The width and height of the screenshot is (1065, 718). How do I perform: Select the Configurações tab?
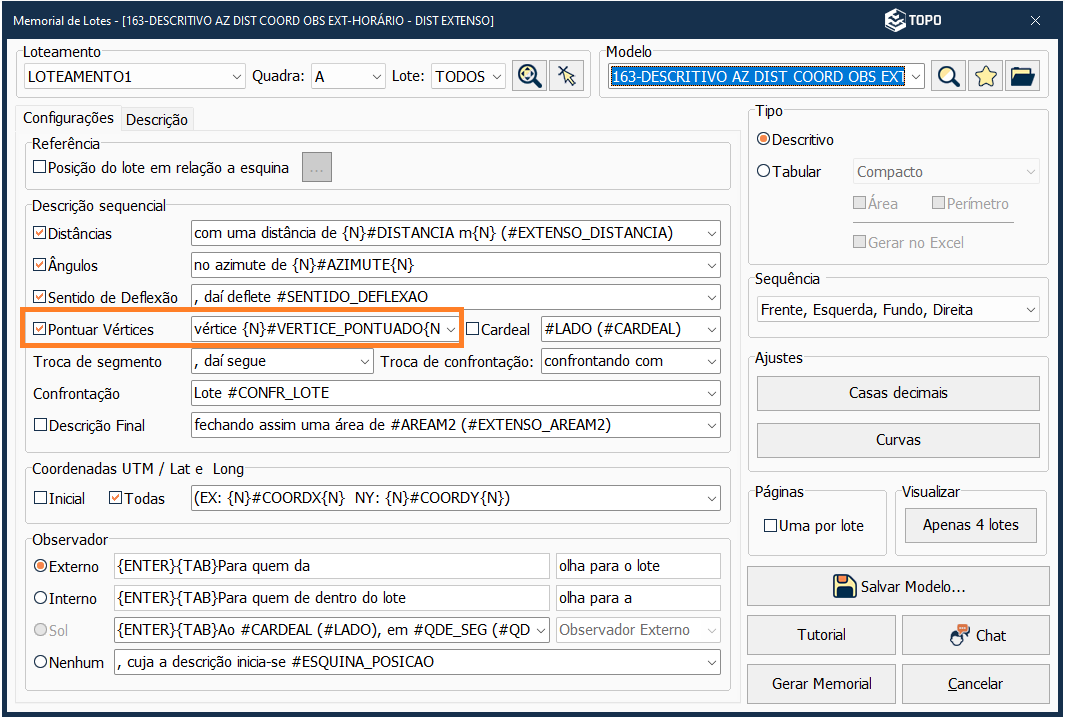point(68,118)
